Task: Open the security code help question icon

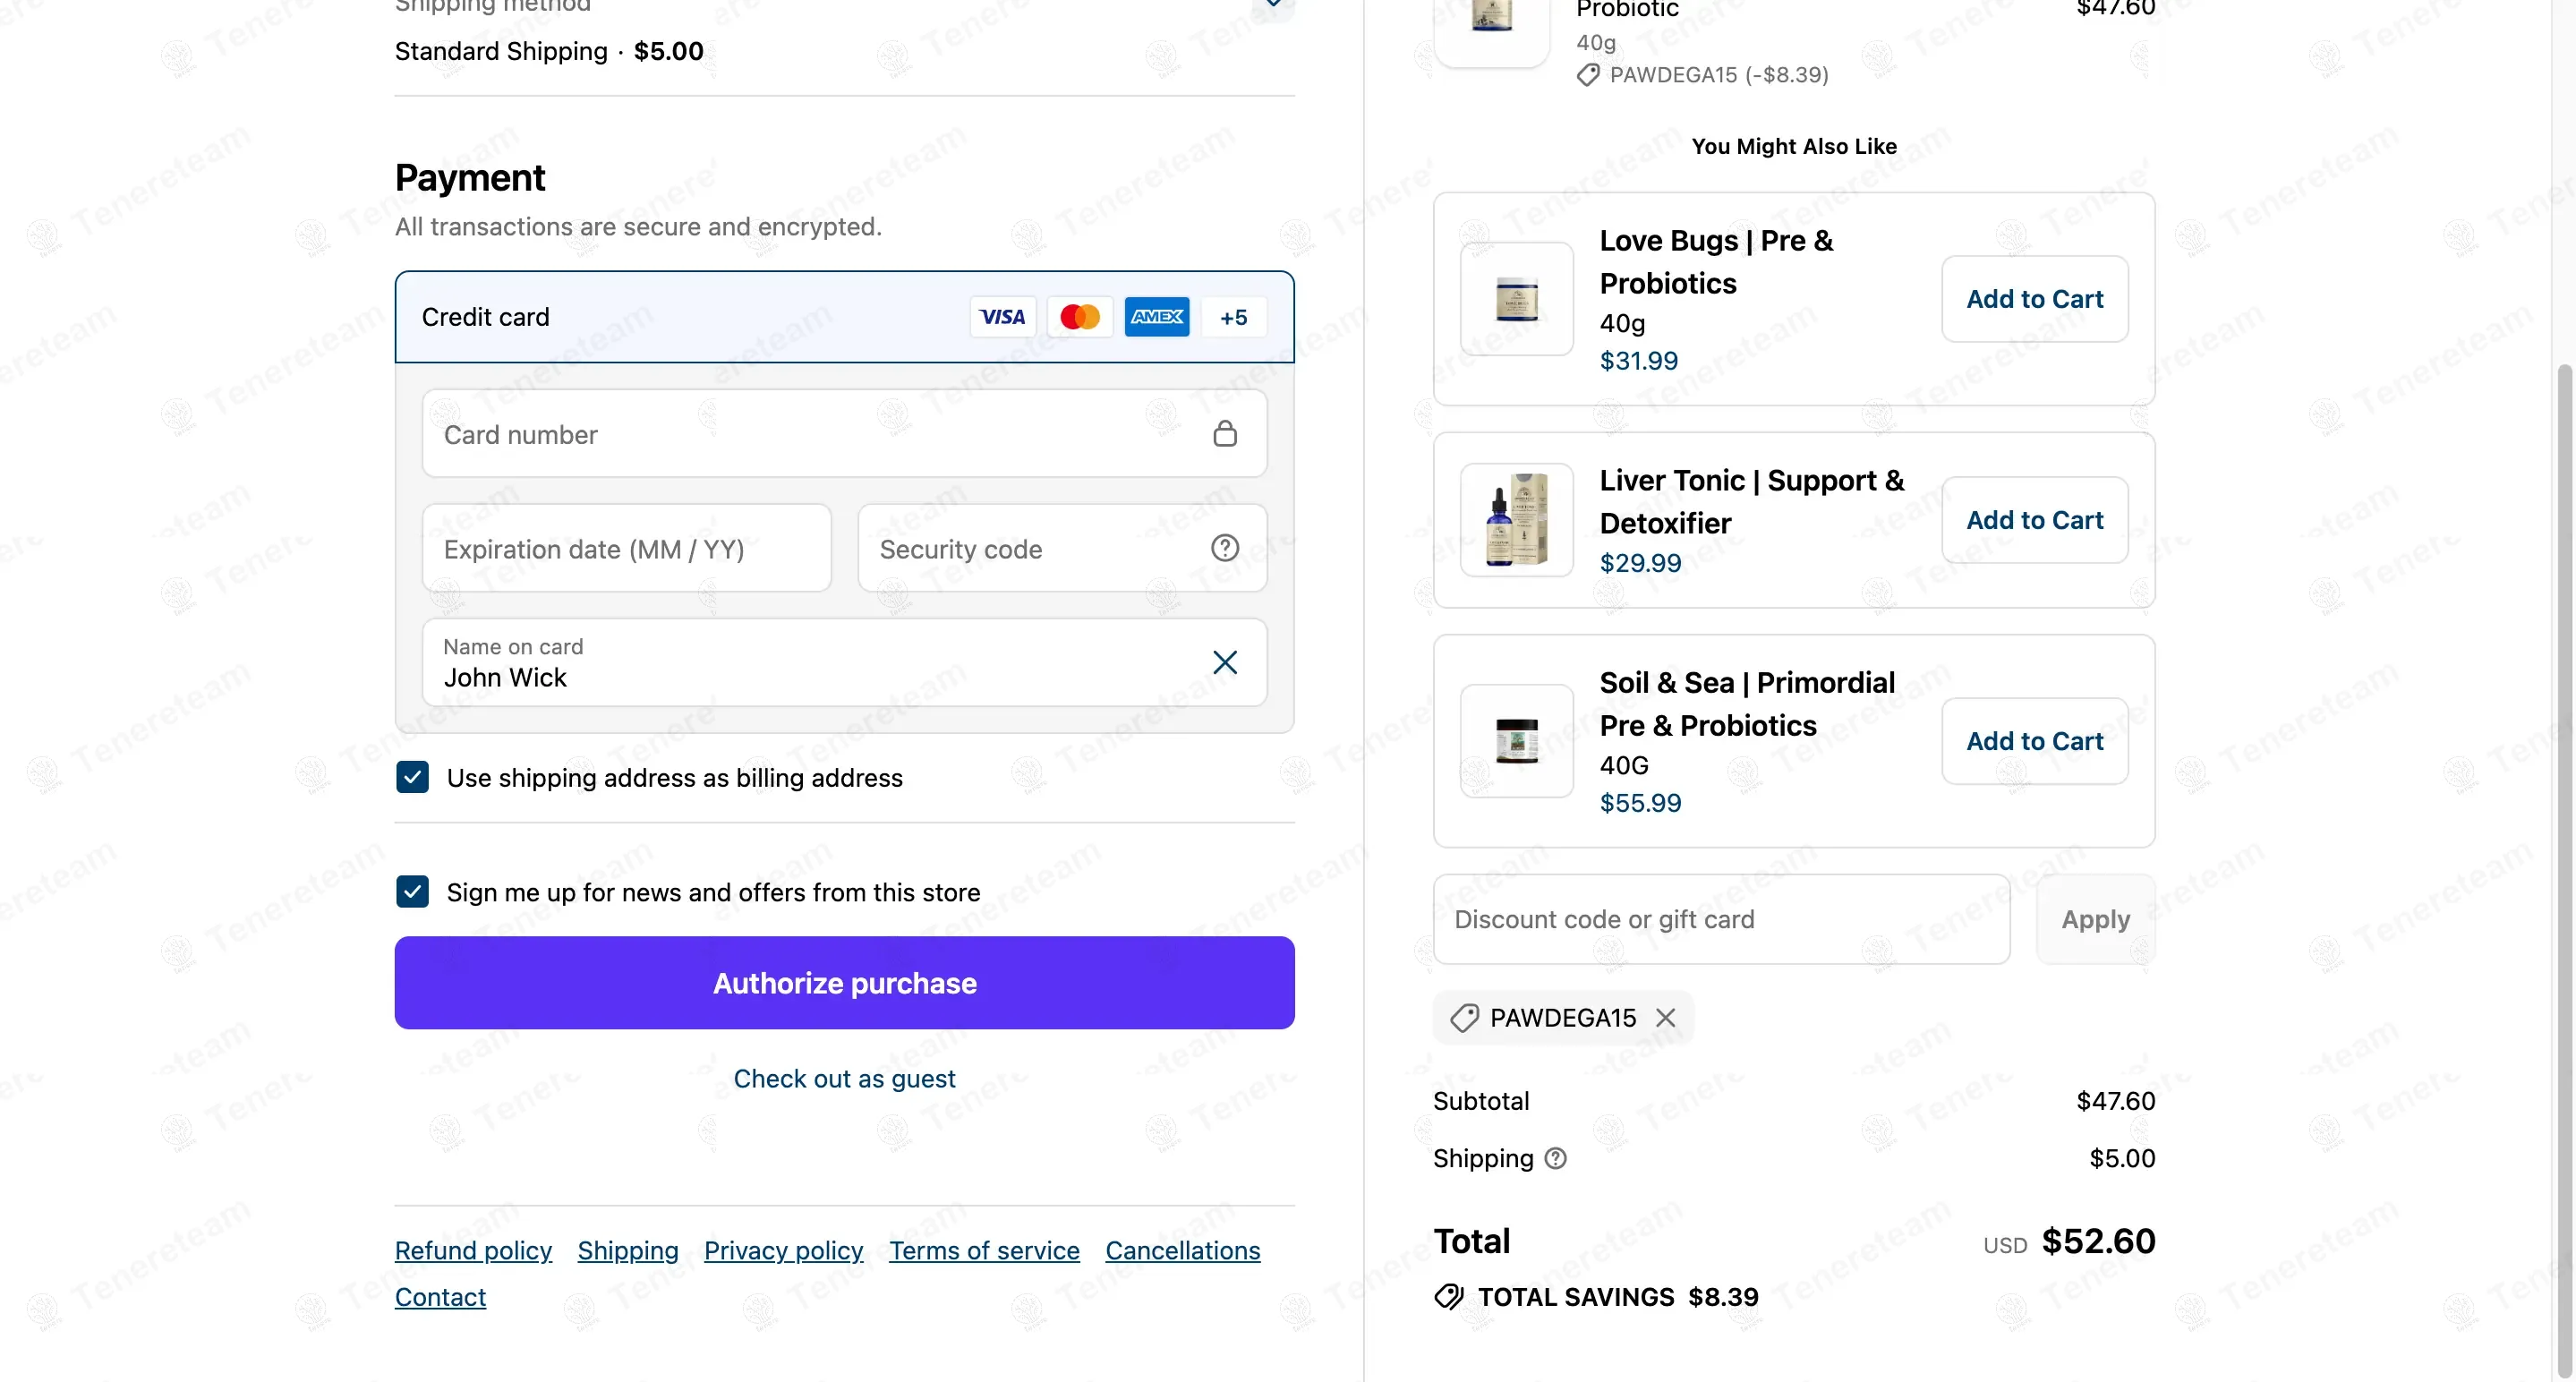Action: [x=1225, y=548]
